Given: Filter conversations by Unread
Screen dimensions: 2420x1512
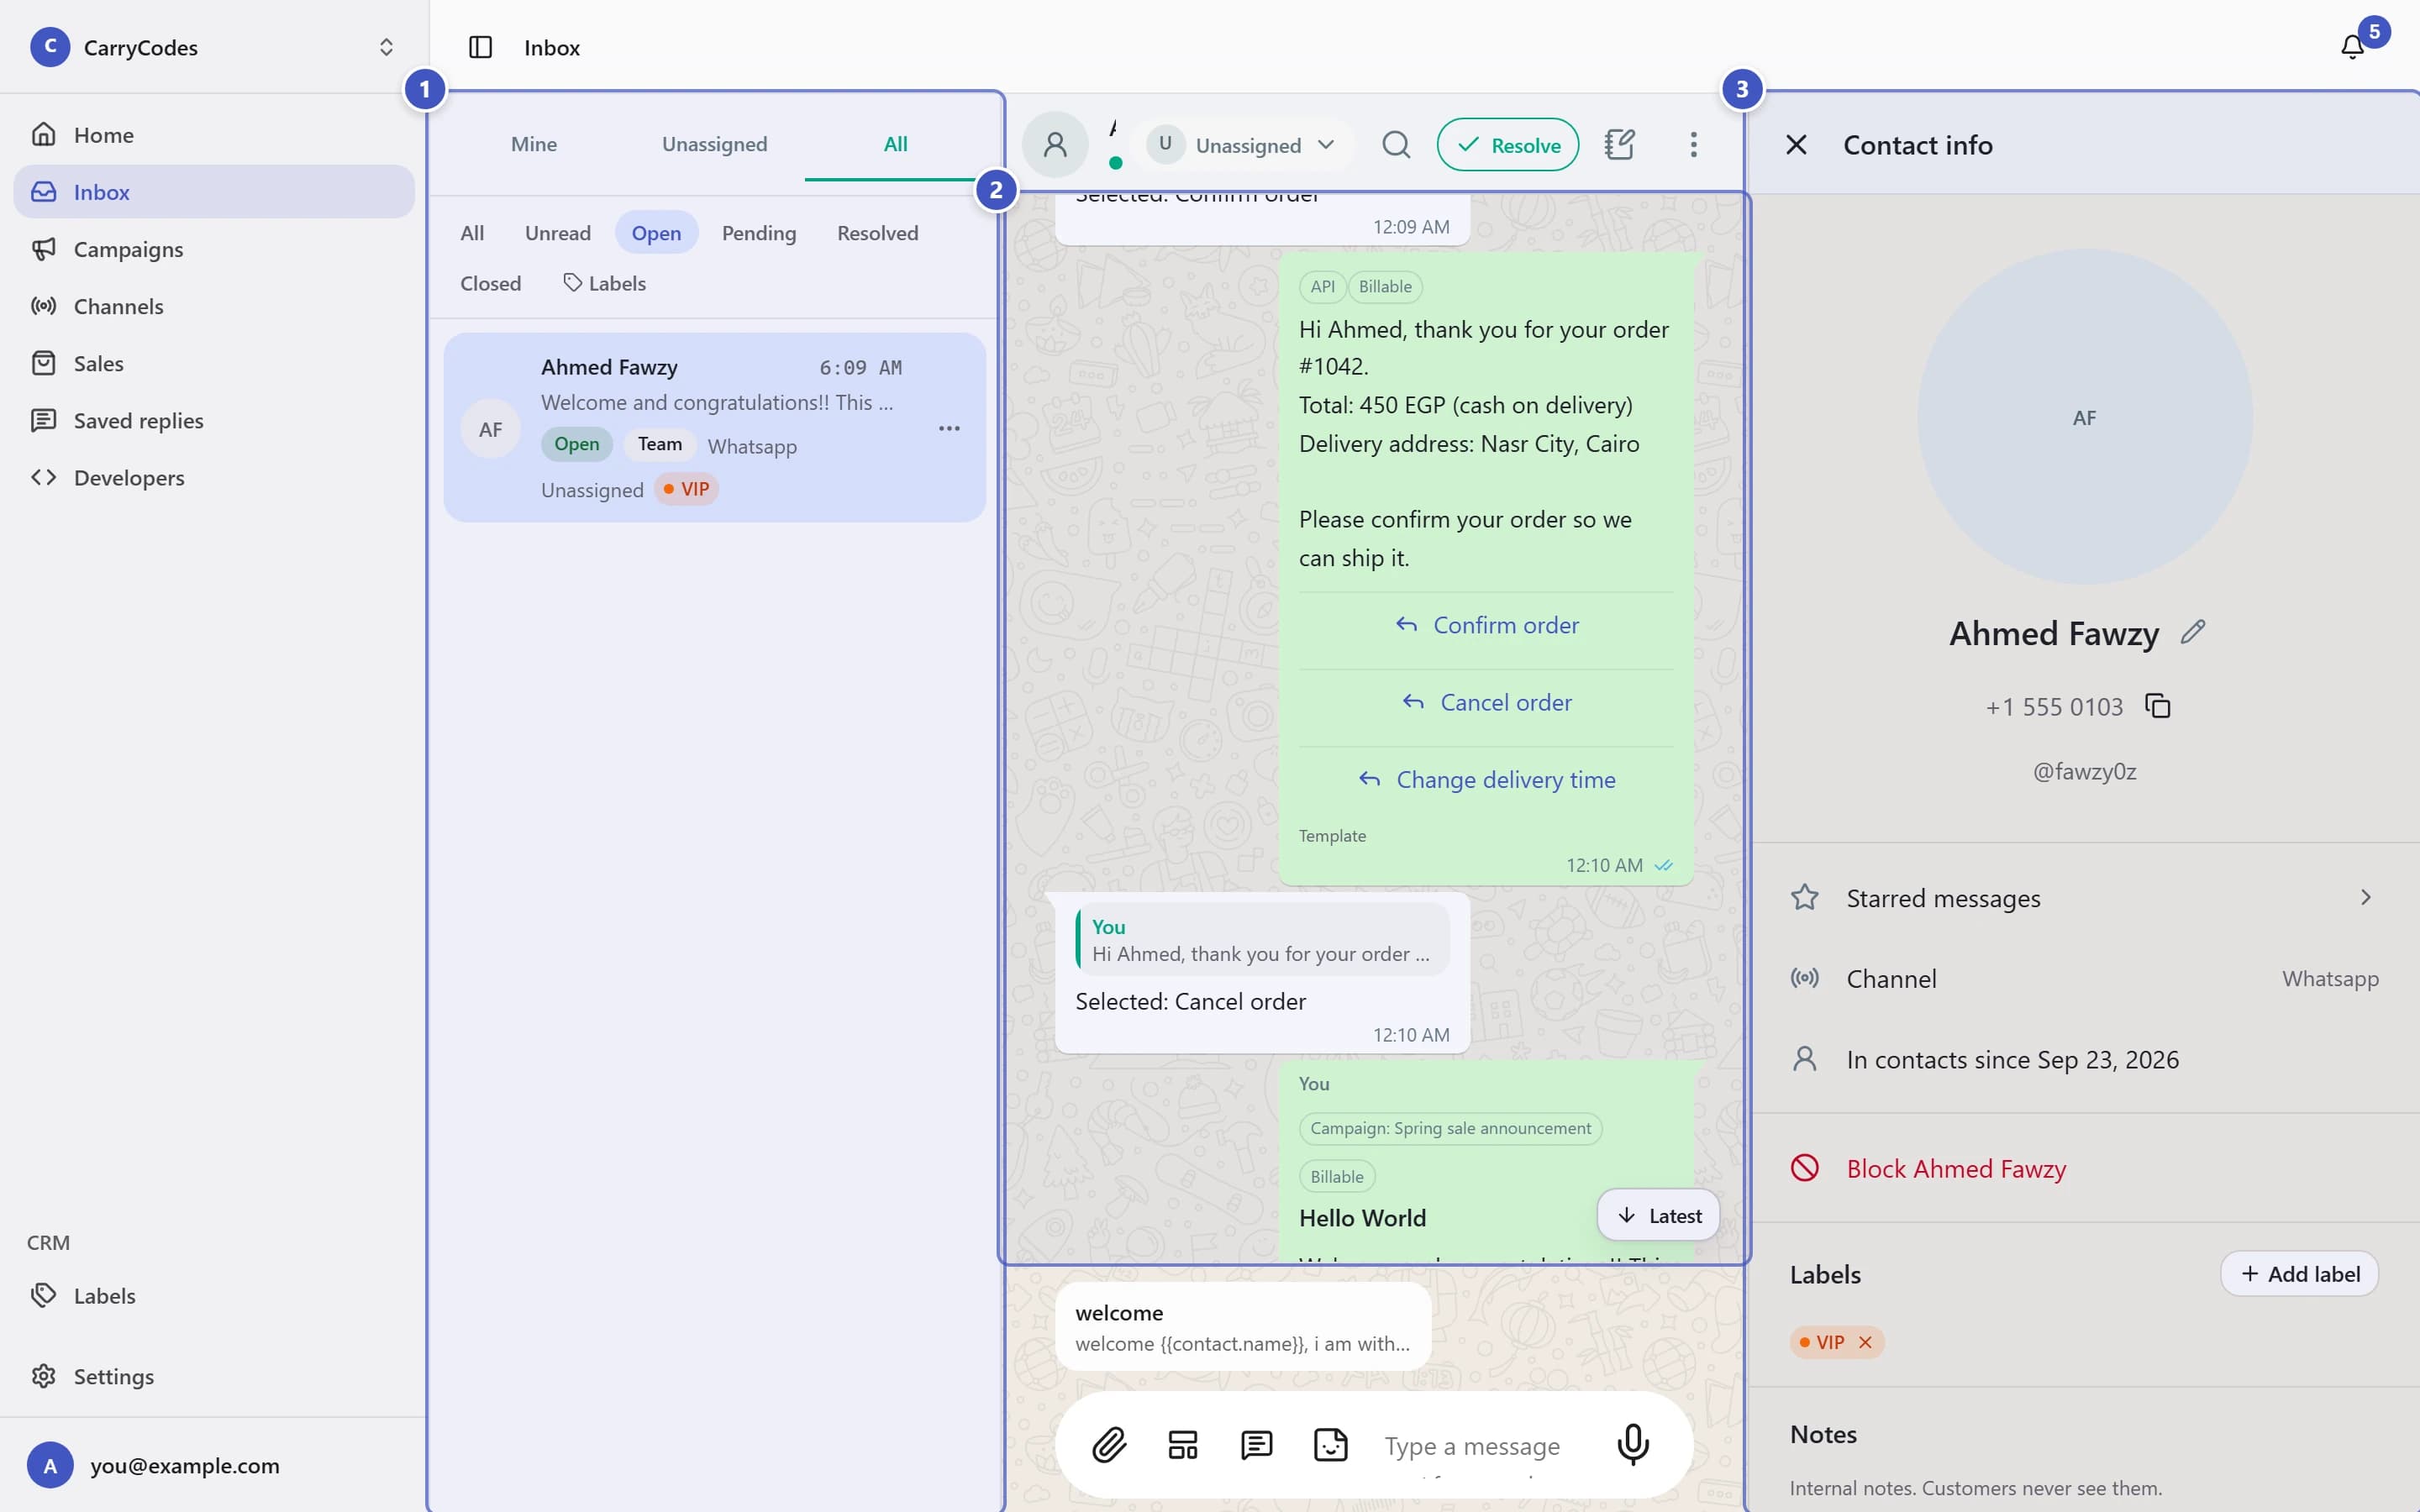Looking at the screenshot, I should coord(558,233).
